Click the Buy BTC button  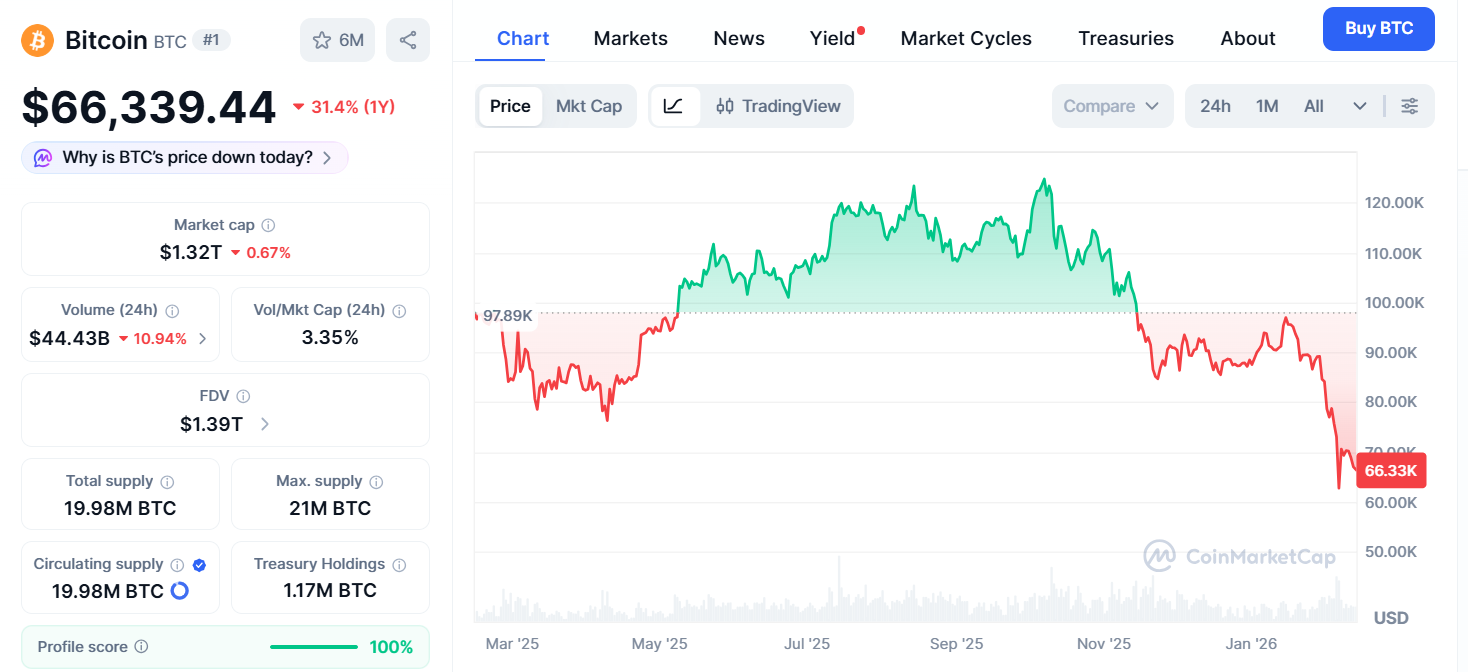pyautogui.click(x=1378, y=29)
